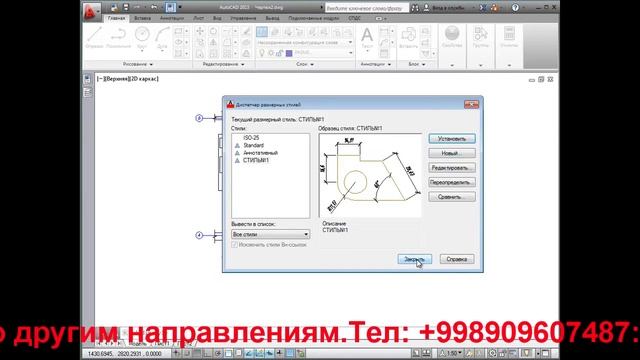Open the Layer Properties manager icon

click(x=262, y=32)
